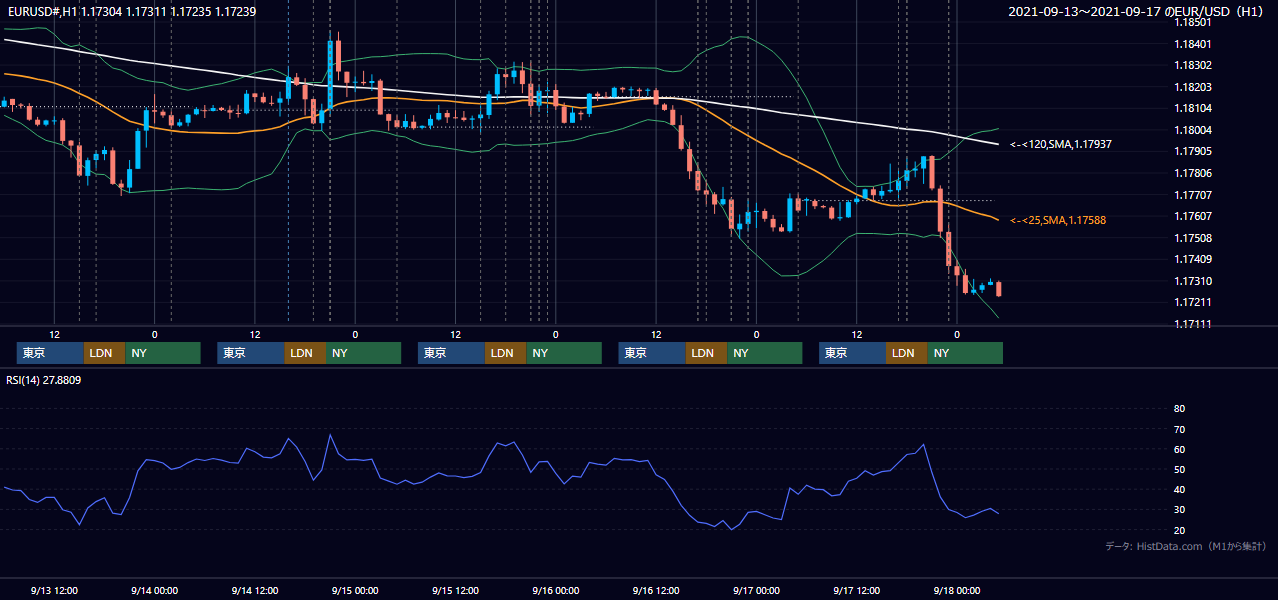Click RSI level 80 on scale
The height and width of the screenshot is (600, 1278).
(1179, 409)
